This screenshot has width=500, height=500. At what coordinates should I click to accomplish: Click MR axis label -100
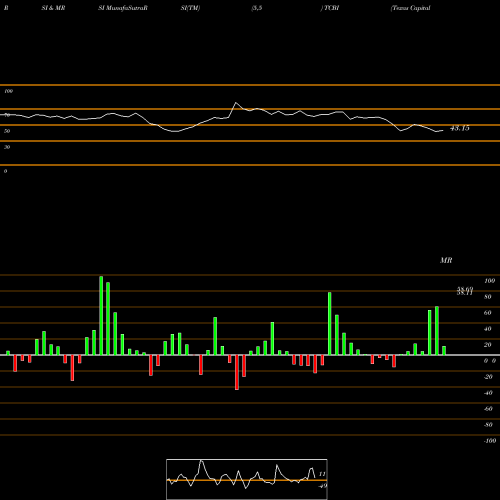[490, 441]
